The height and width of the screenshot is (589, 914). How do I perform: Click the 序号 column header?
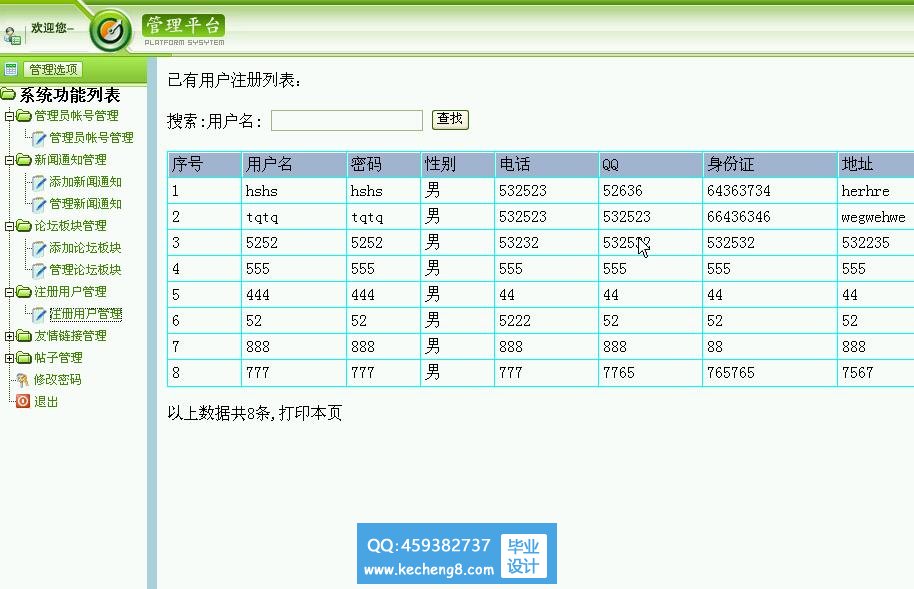click(205, 164)
